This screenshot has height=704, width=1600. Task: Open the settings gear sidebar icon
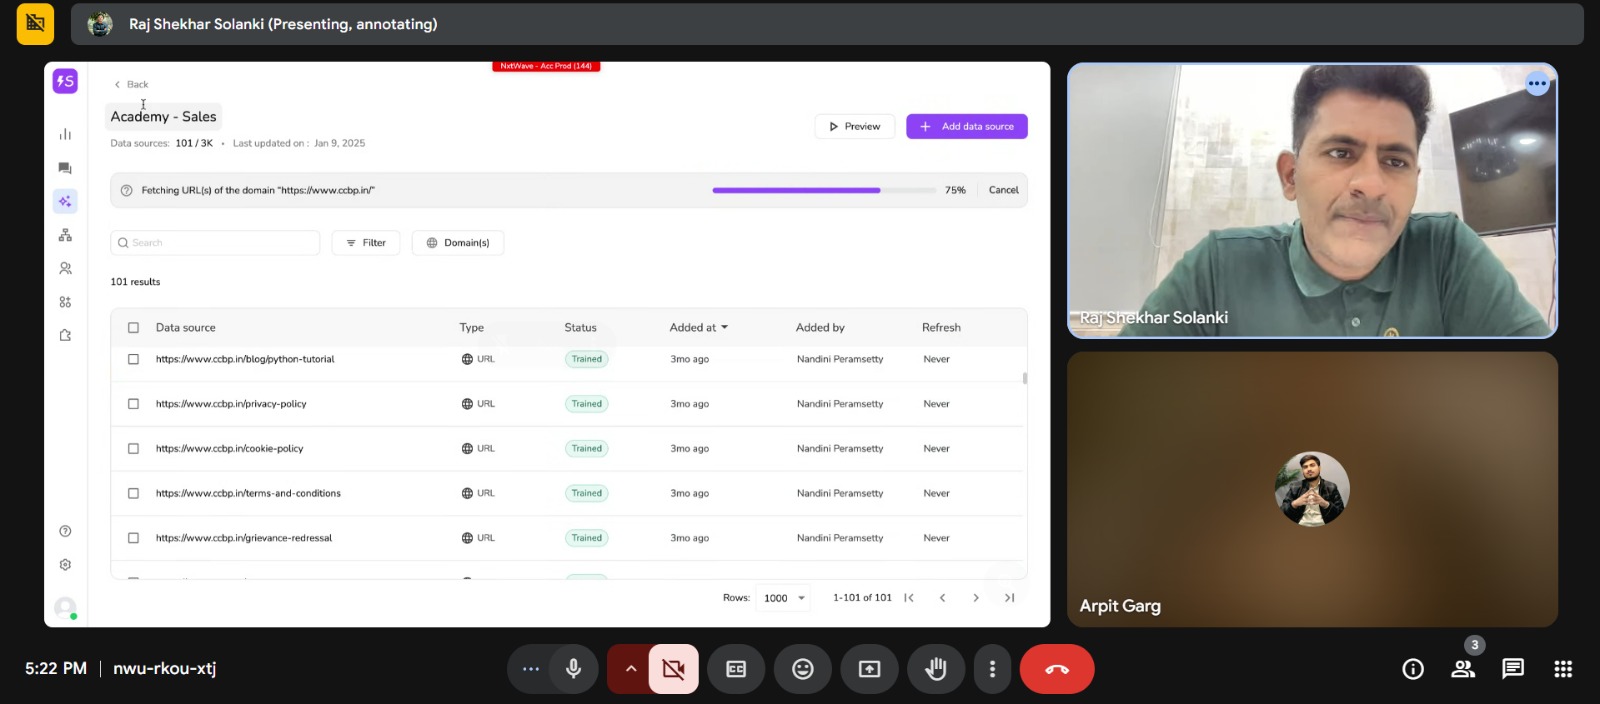65,565
